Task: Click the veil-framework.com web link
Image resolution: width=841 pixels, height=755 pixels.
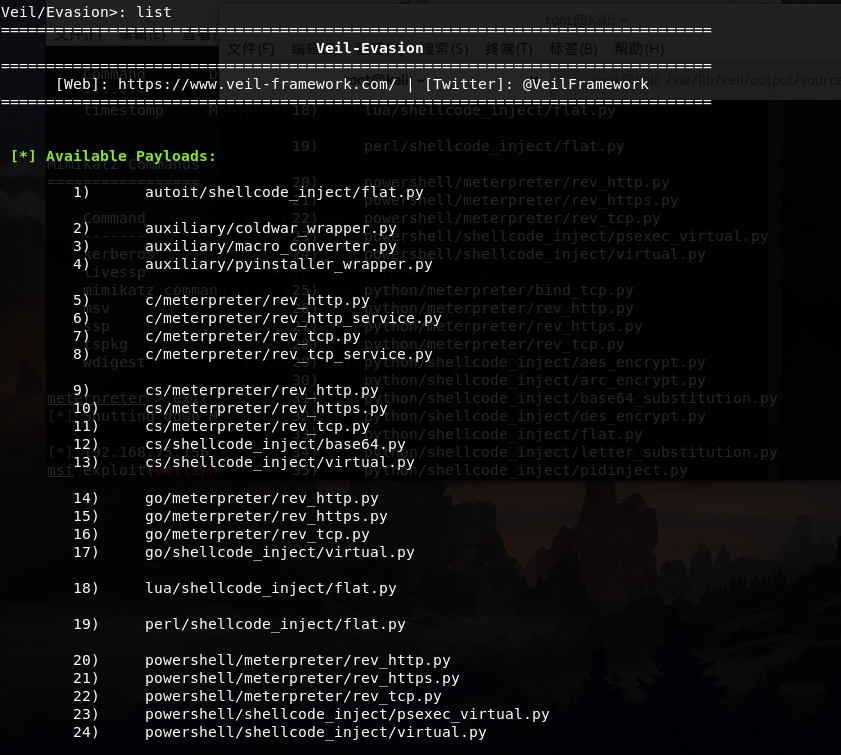Action: 256,84
